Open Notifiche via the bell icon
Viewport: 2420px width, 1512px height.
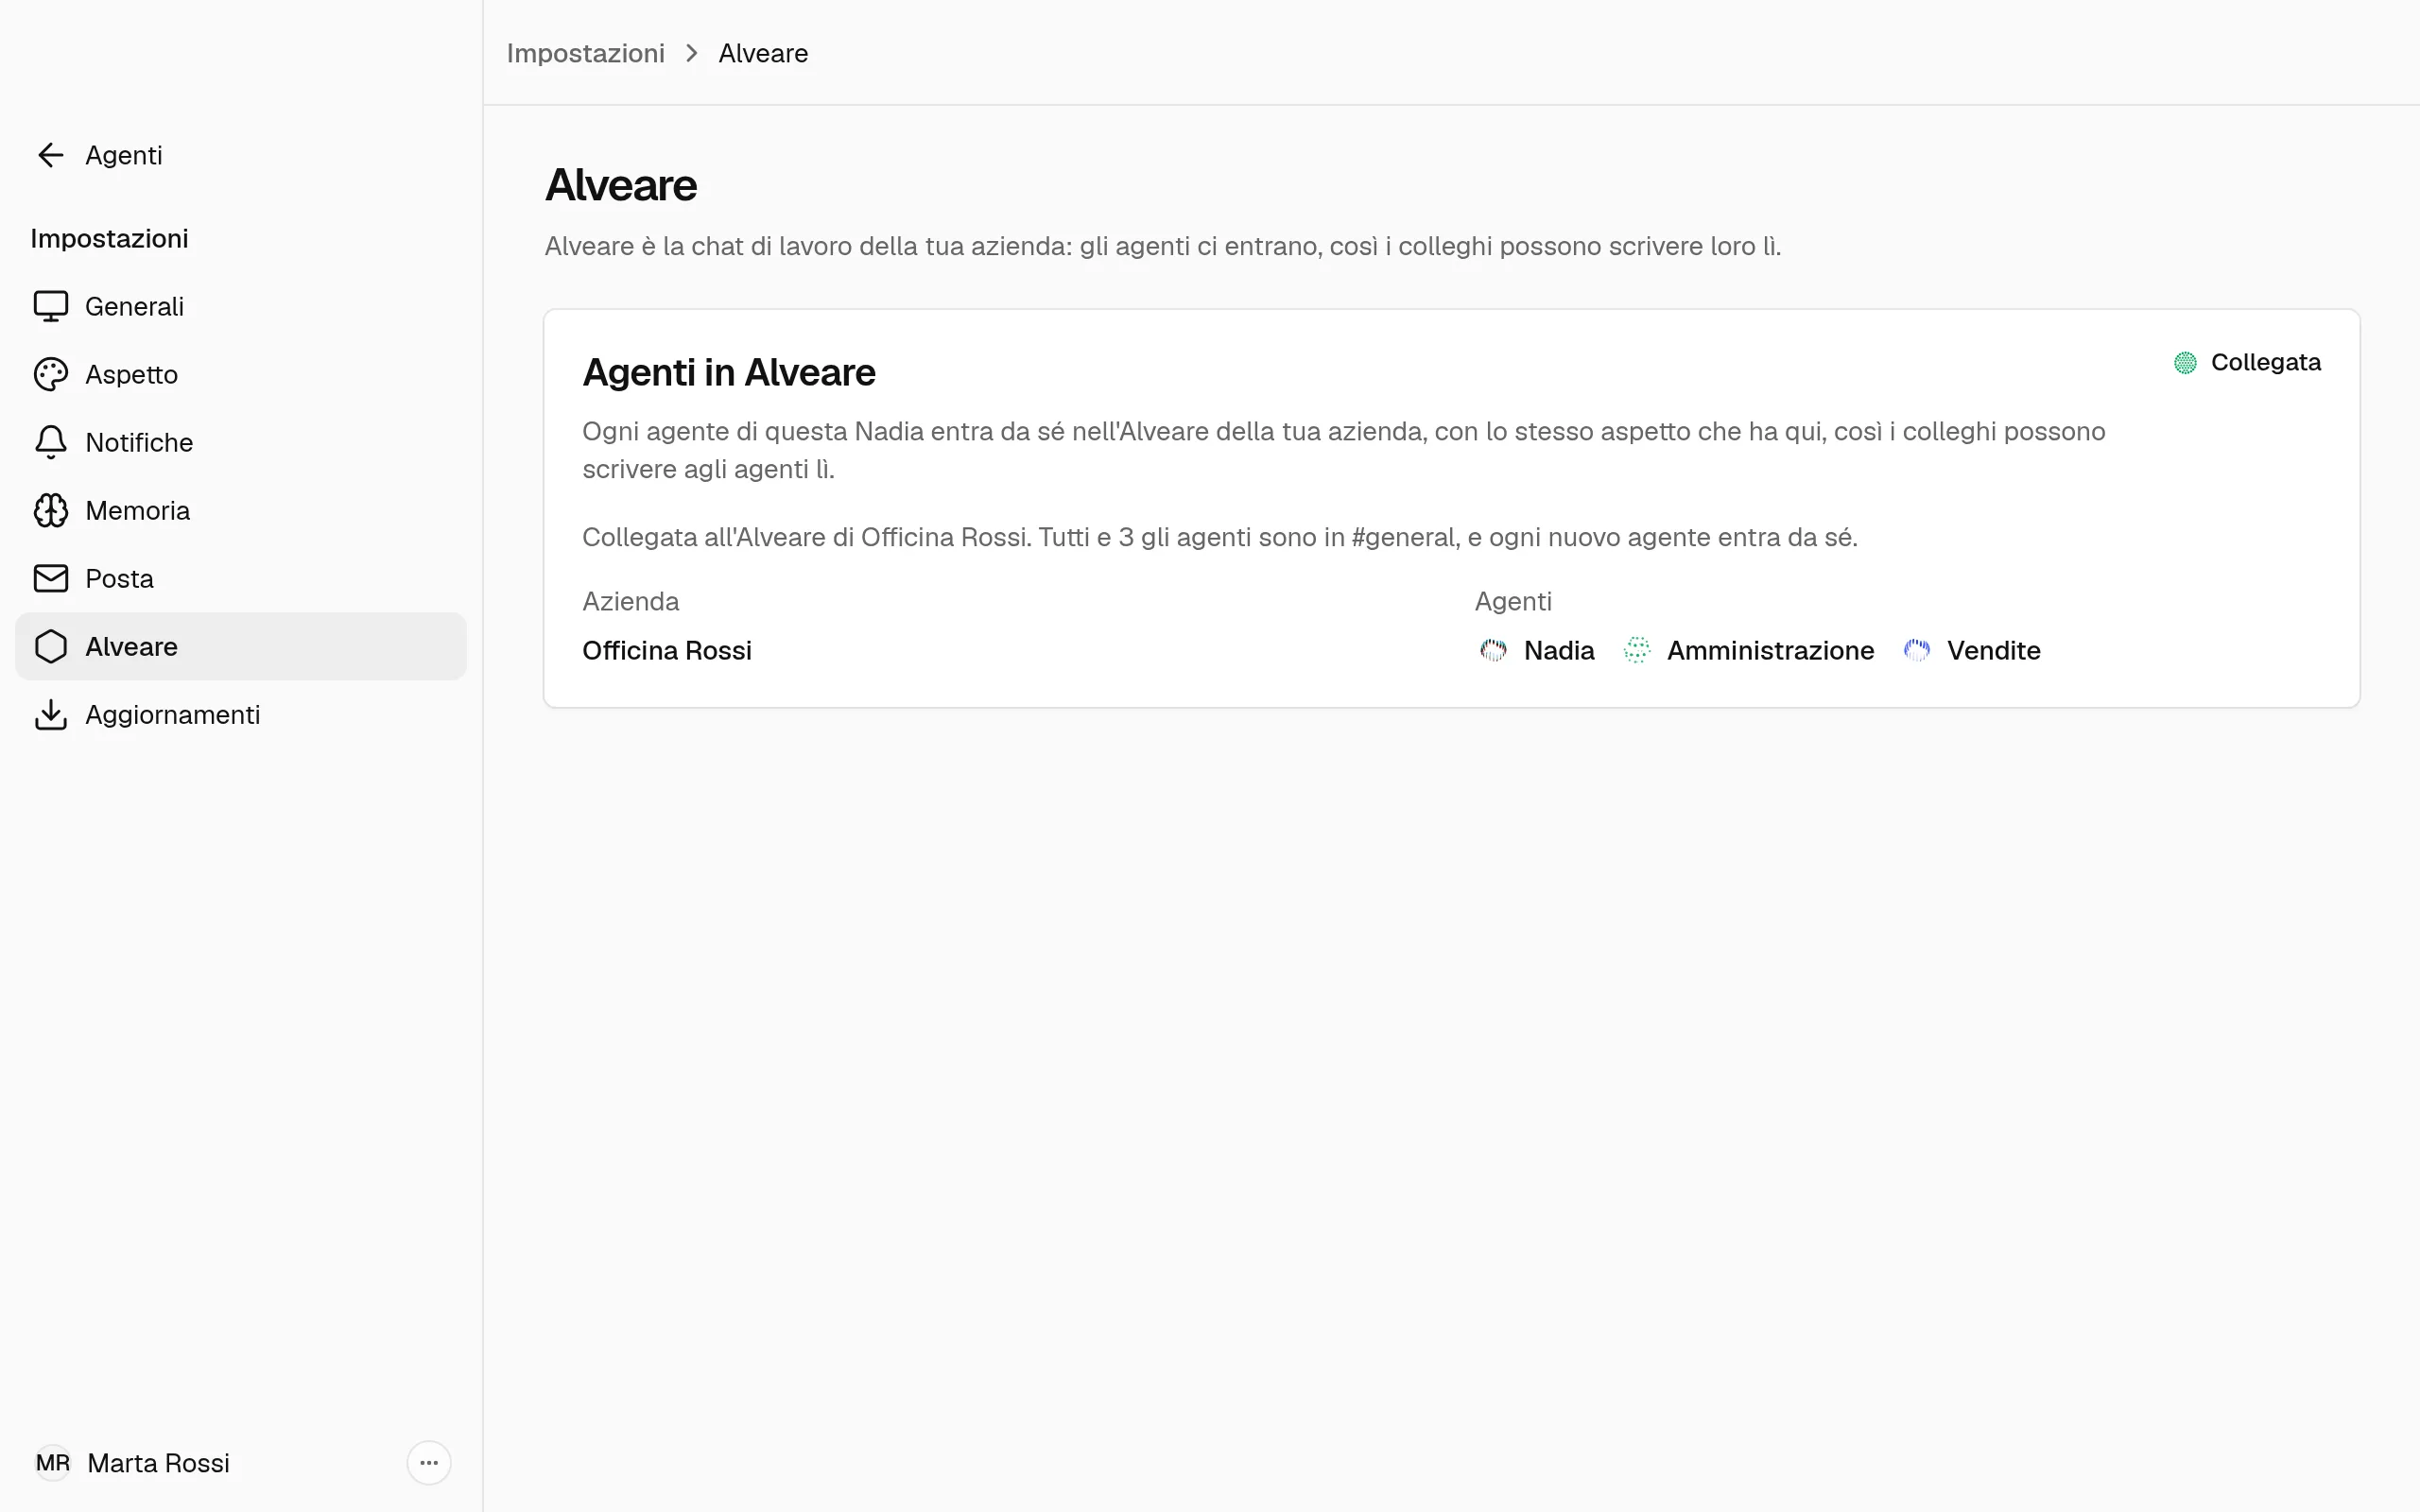coord(51,442)
